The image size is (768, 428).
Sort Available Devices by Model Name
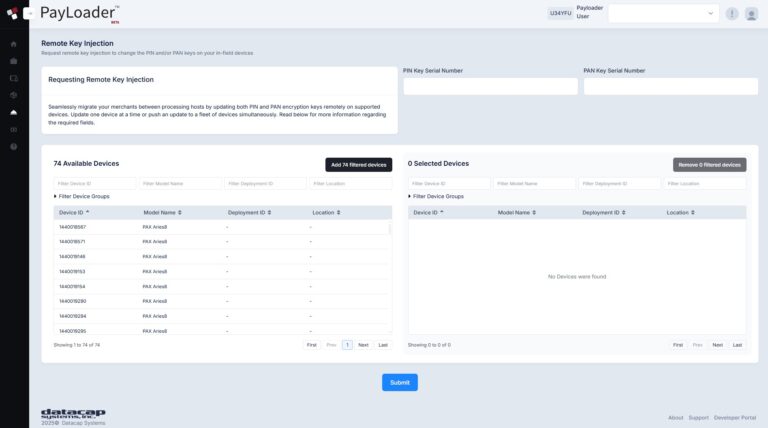point(163,213)
